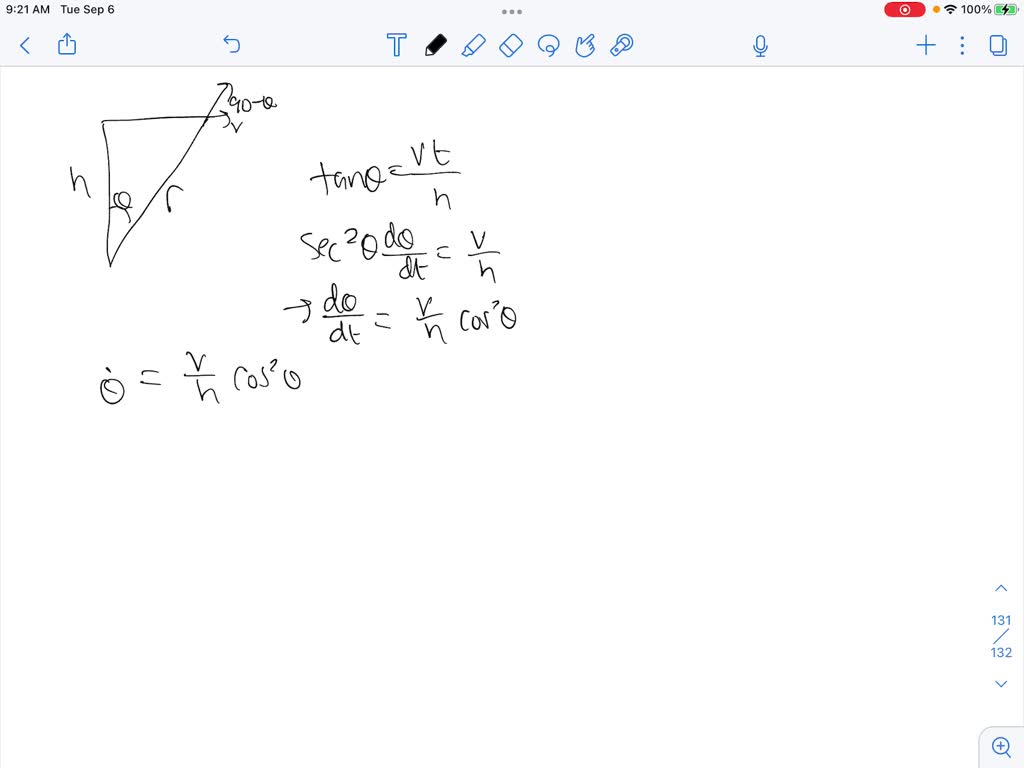Select the black Pen tool
This screenshot has width=1024, height=768.
pos(434,45)
